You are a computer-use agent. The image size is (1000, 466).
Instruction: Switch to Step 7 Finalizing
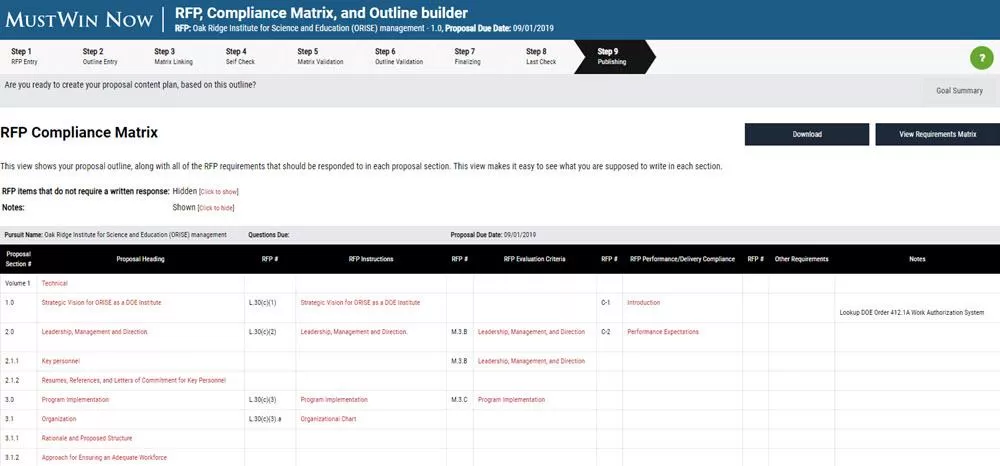(x=465, y=56)
